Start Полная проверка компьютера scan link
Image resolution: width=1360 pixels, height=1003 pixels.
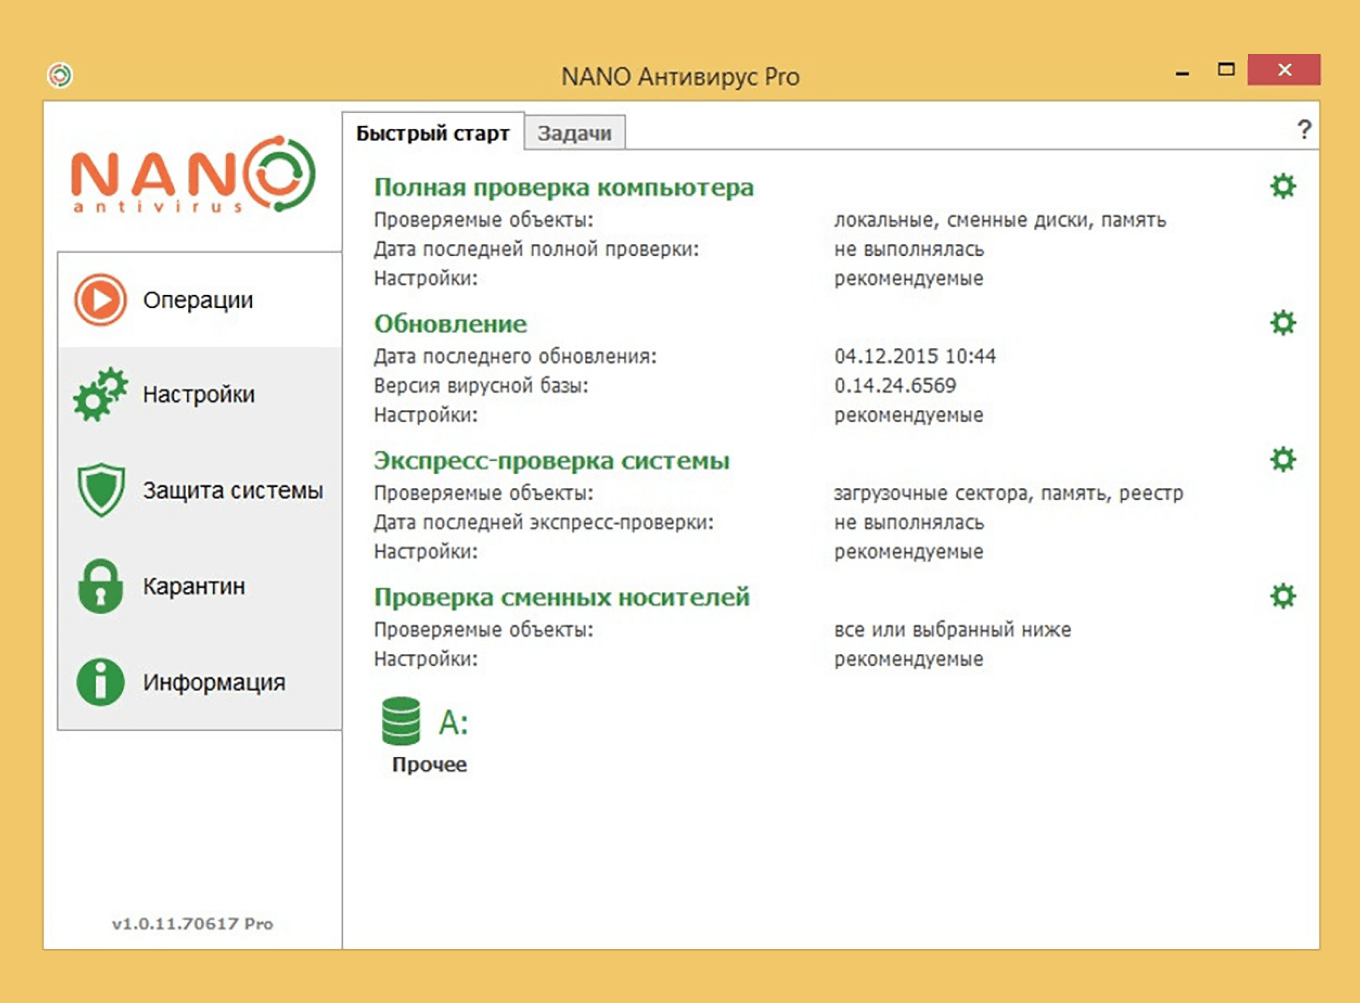coord(563,187)
